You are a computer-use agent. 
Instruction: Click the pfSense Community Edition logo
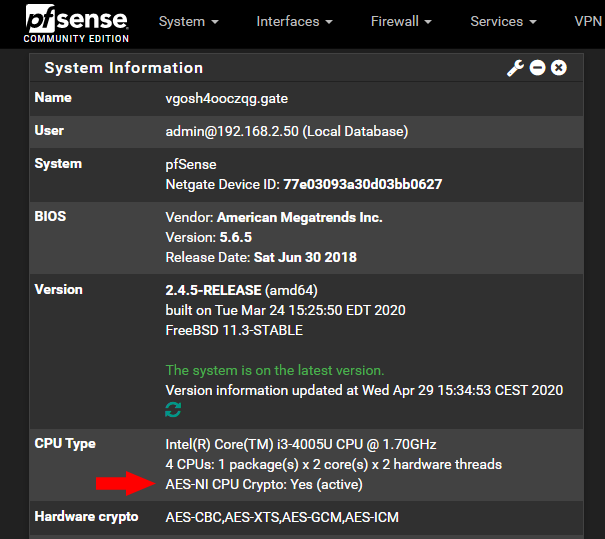pyautogui.click(x=76, y=23)
